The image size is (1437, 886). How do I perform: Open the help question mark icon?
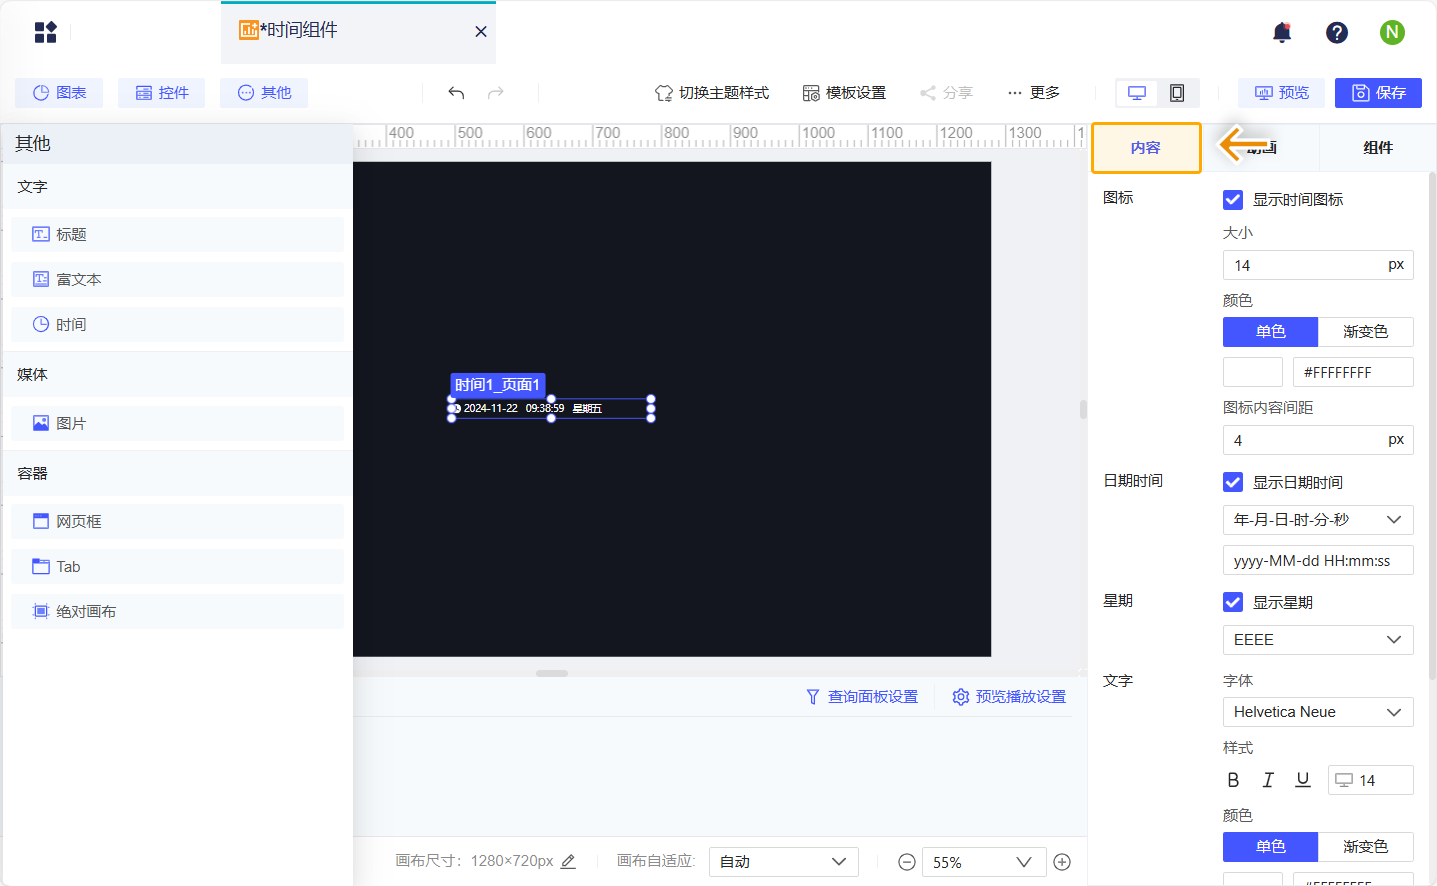1337,33
